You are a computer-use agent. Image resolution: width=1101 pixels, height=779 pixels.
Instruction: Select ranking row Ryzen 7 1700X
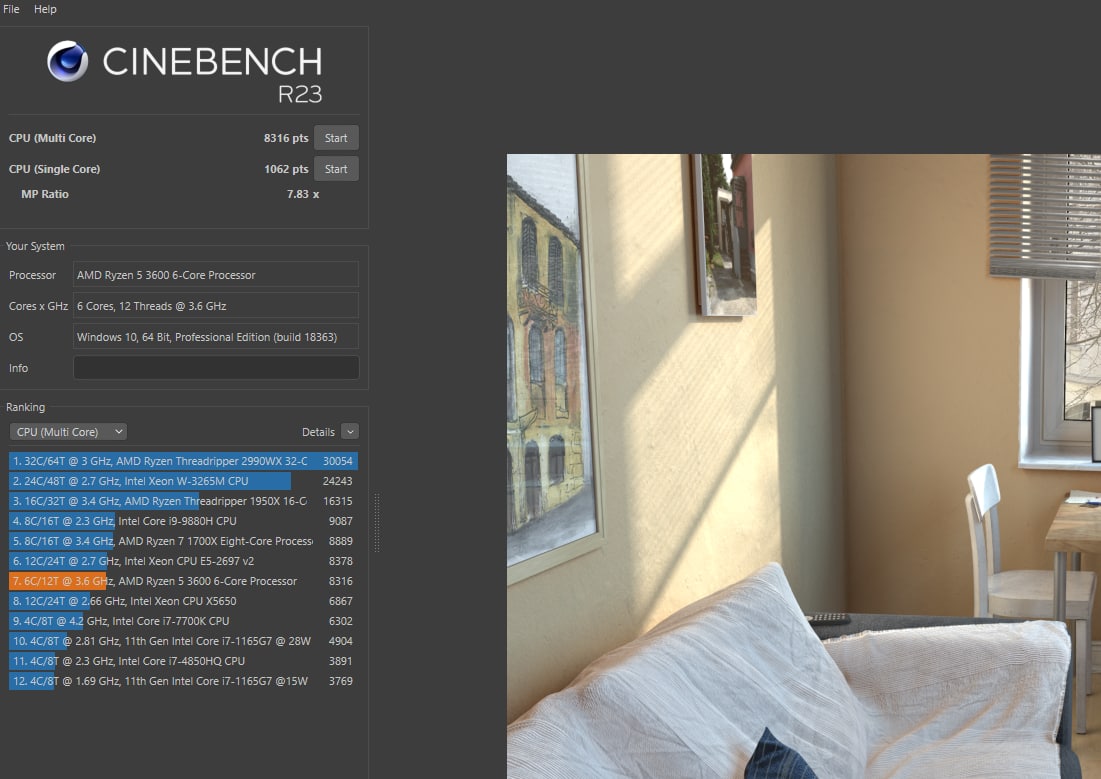click(183, 541)
